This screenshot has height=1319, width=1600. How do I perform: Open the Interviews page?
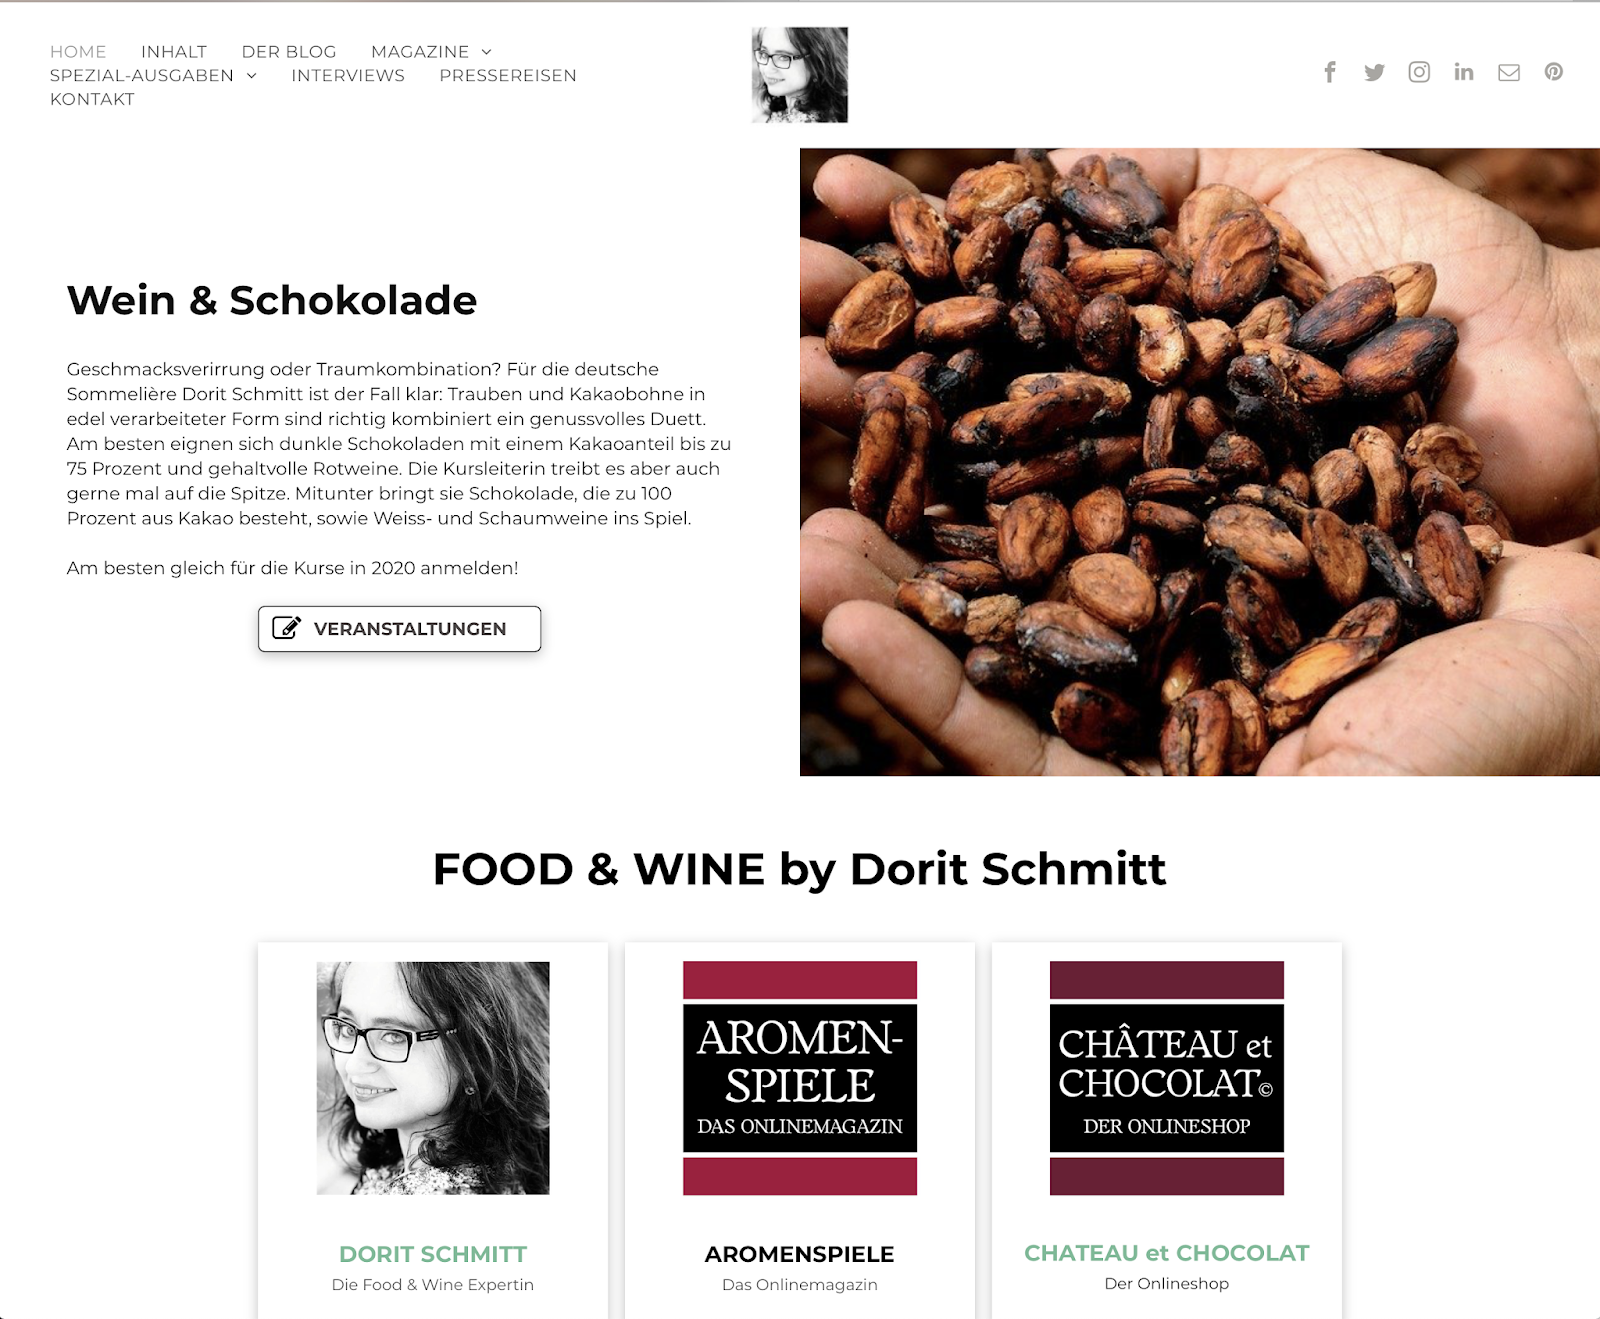click(348, 76)
